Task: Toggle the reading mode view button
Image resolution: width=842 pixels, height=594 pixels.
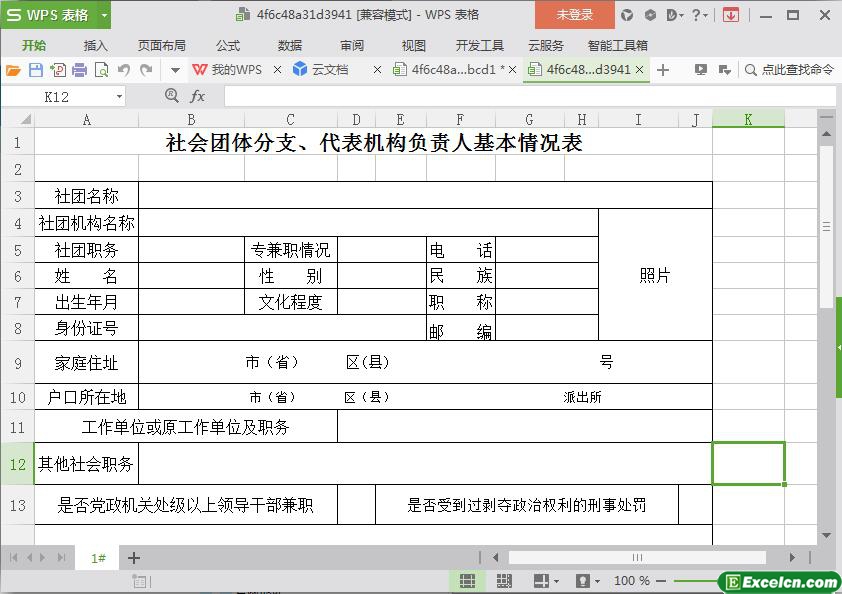Action: (x=541, y=581)
